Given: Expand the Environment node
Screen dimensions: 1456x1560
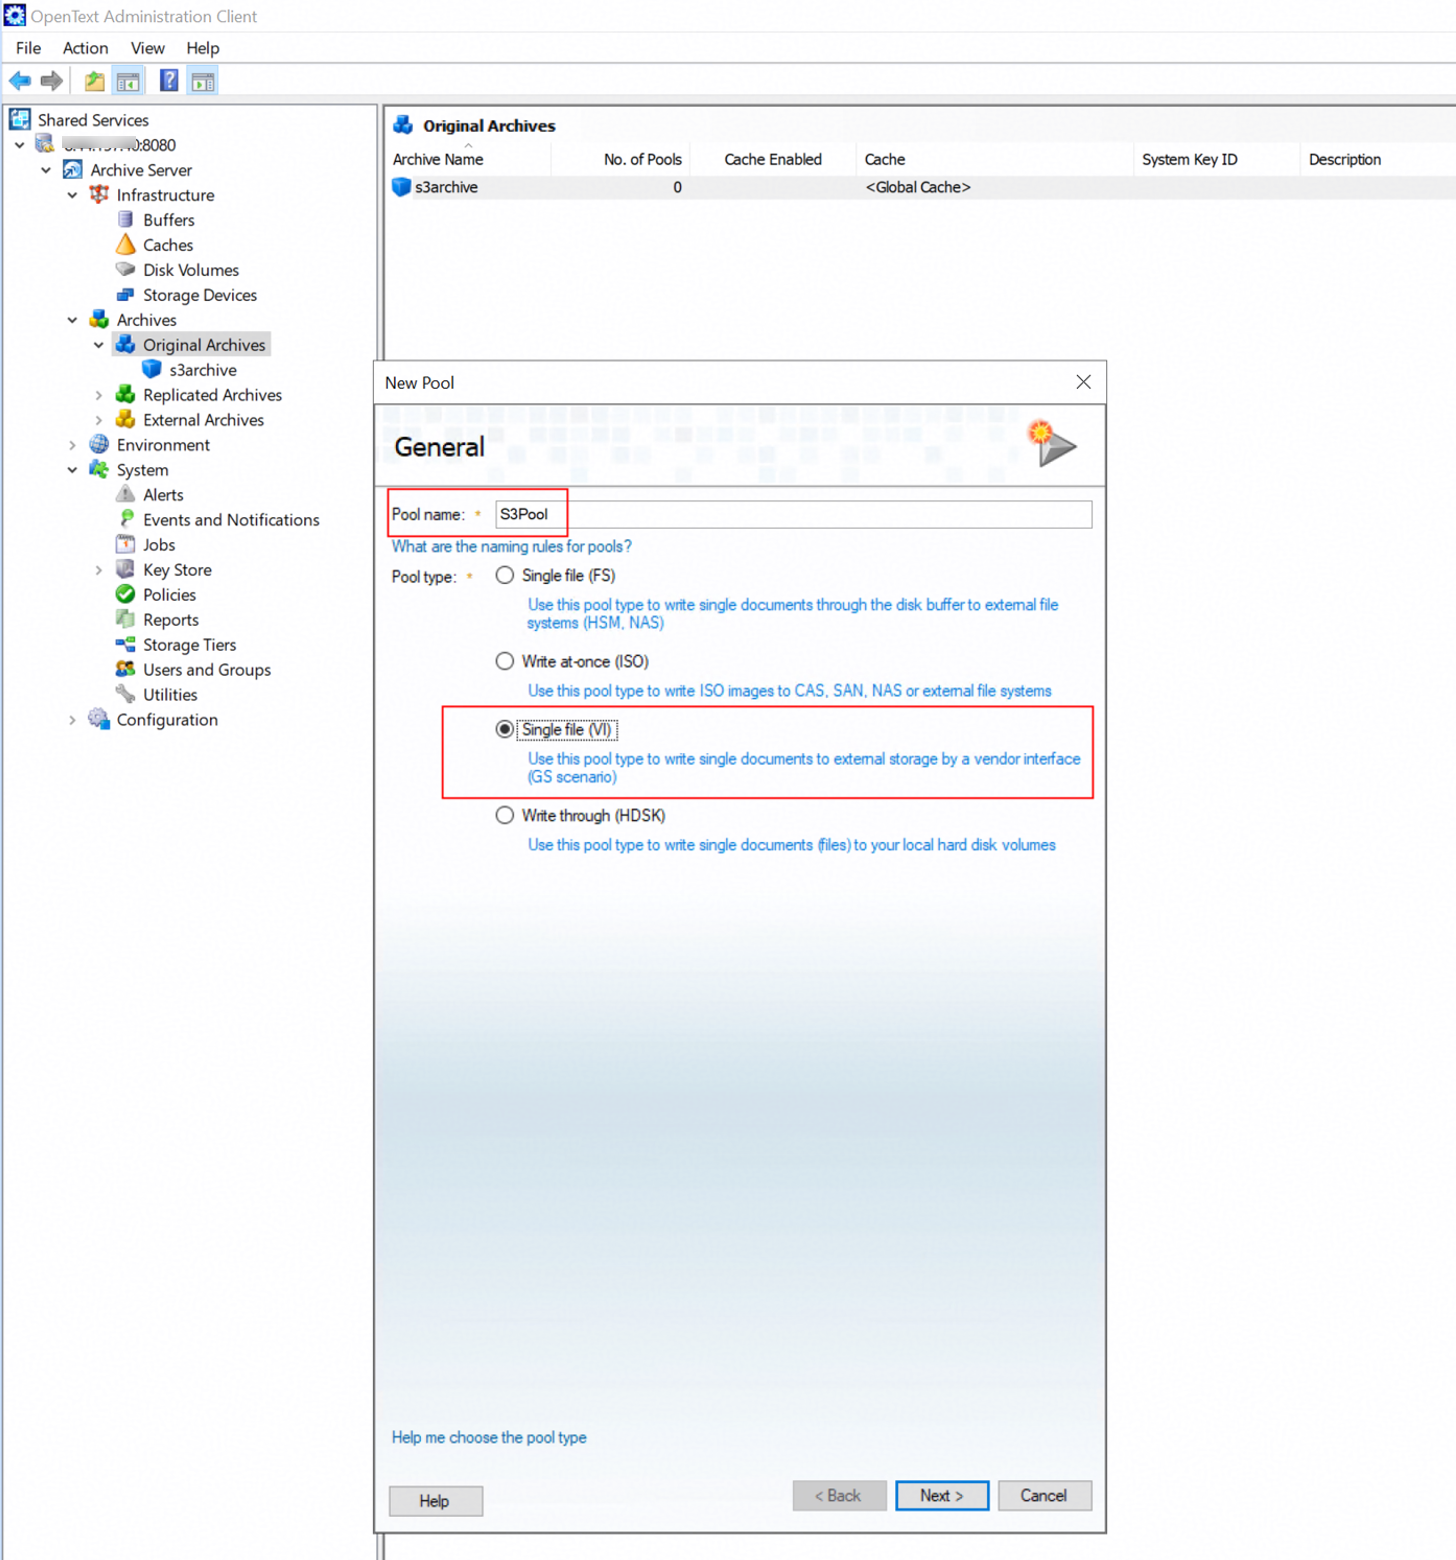Looking at the screenshot, I should tap(72, 445).
